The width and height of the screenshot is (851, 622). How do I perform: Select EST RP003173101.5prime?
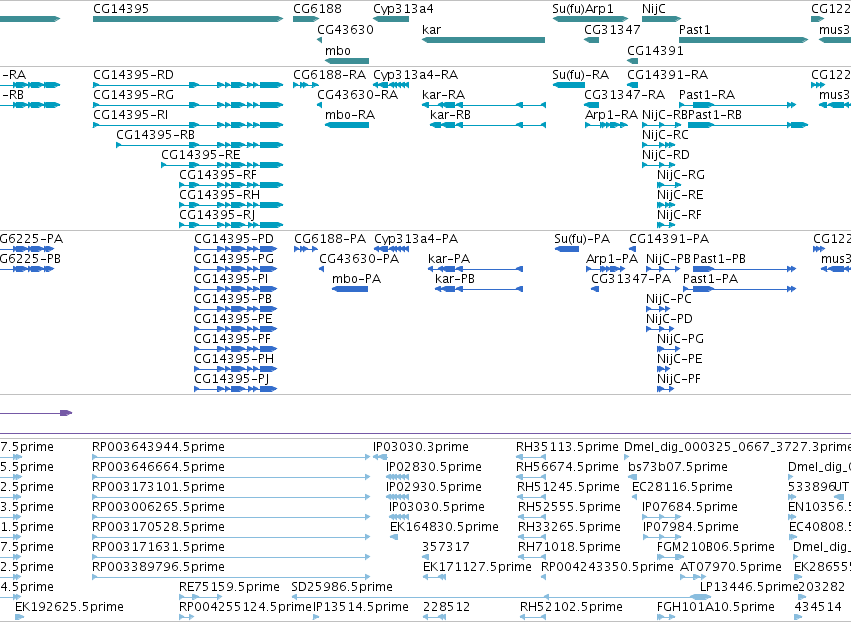pyautogui.click(x=158, y=487)
